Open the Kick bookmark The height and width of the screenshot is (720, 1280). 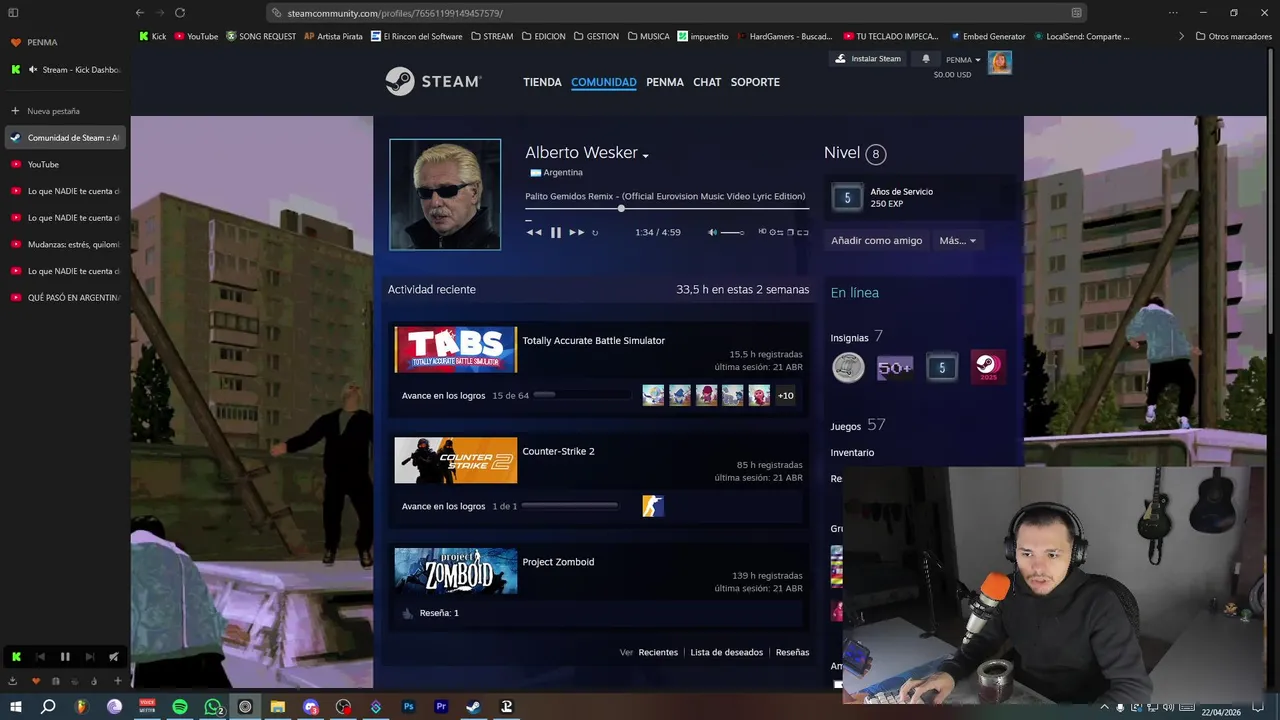point(152,36)
